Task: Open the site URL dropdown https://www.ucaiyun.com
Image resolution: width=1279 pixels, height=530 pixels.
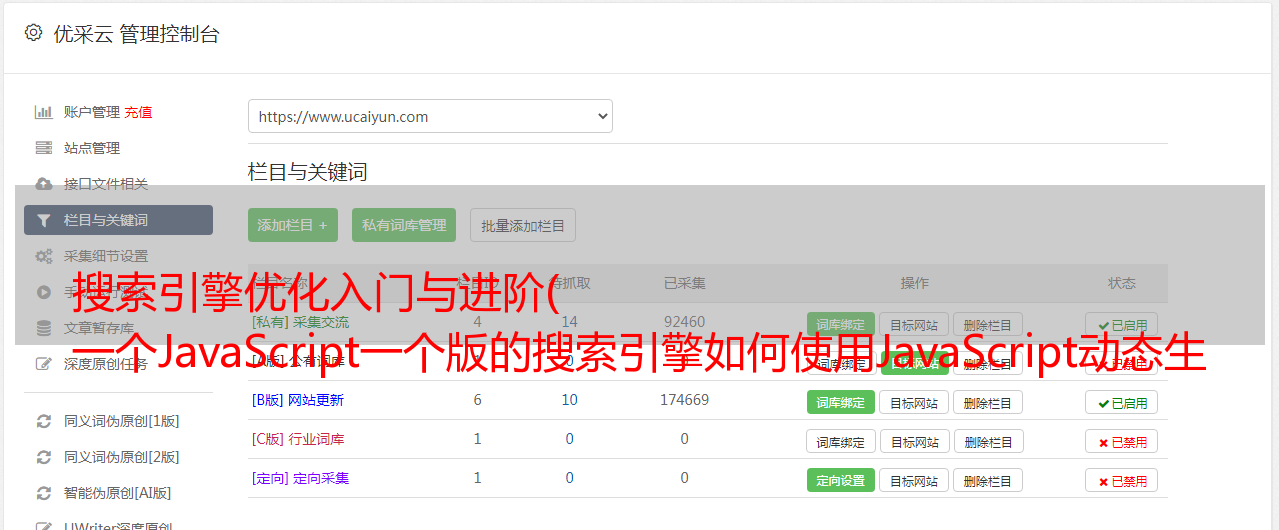Action: click(430, 116)
